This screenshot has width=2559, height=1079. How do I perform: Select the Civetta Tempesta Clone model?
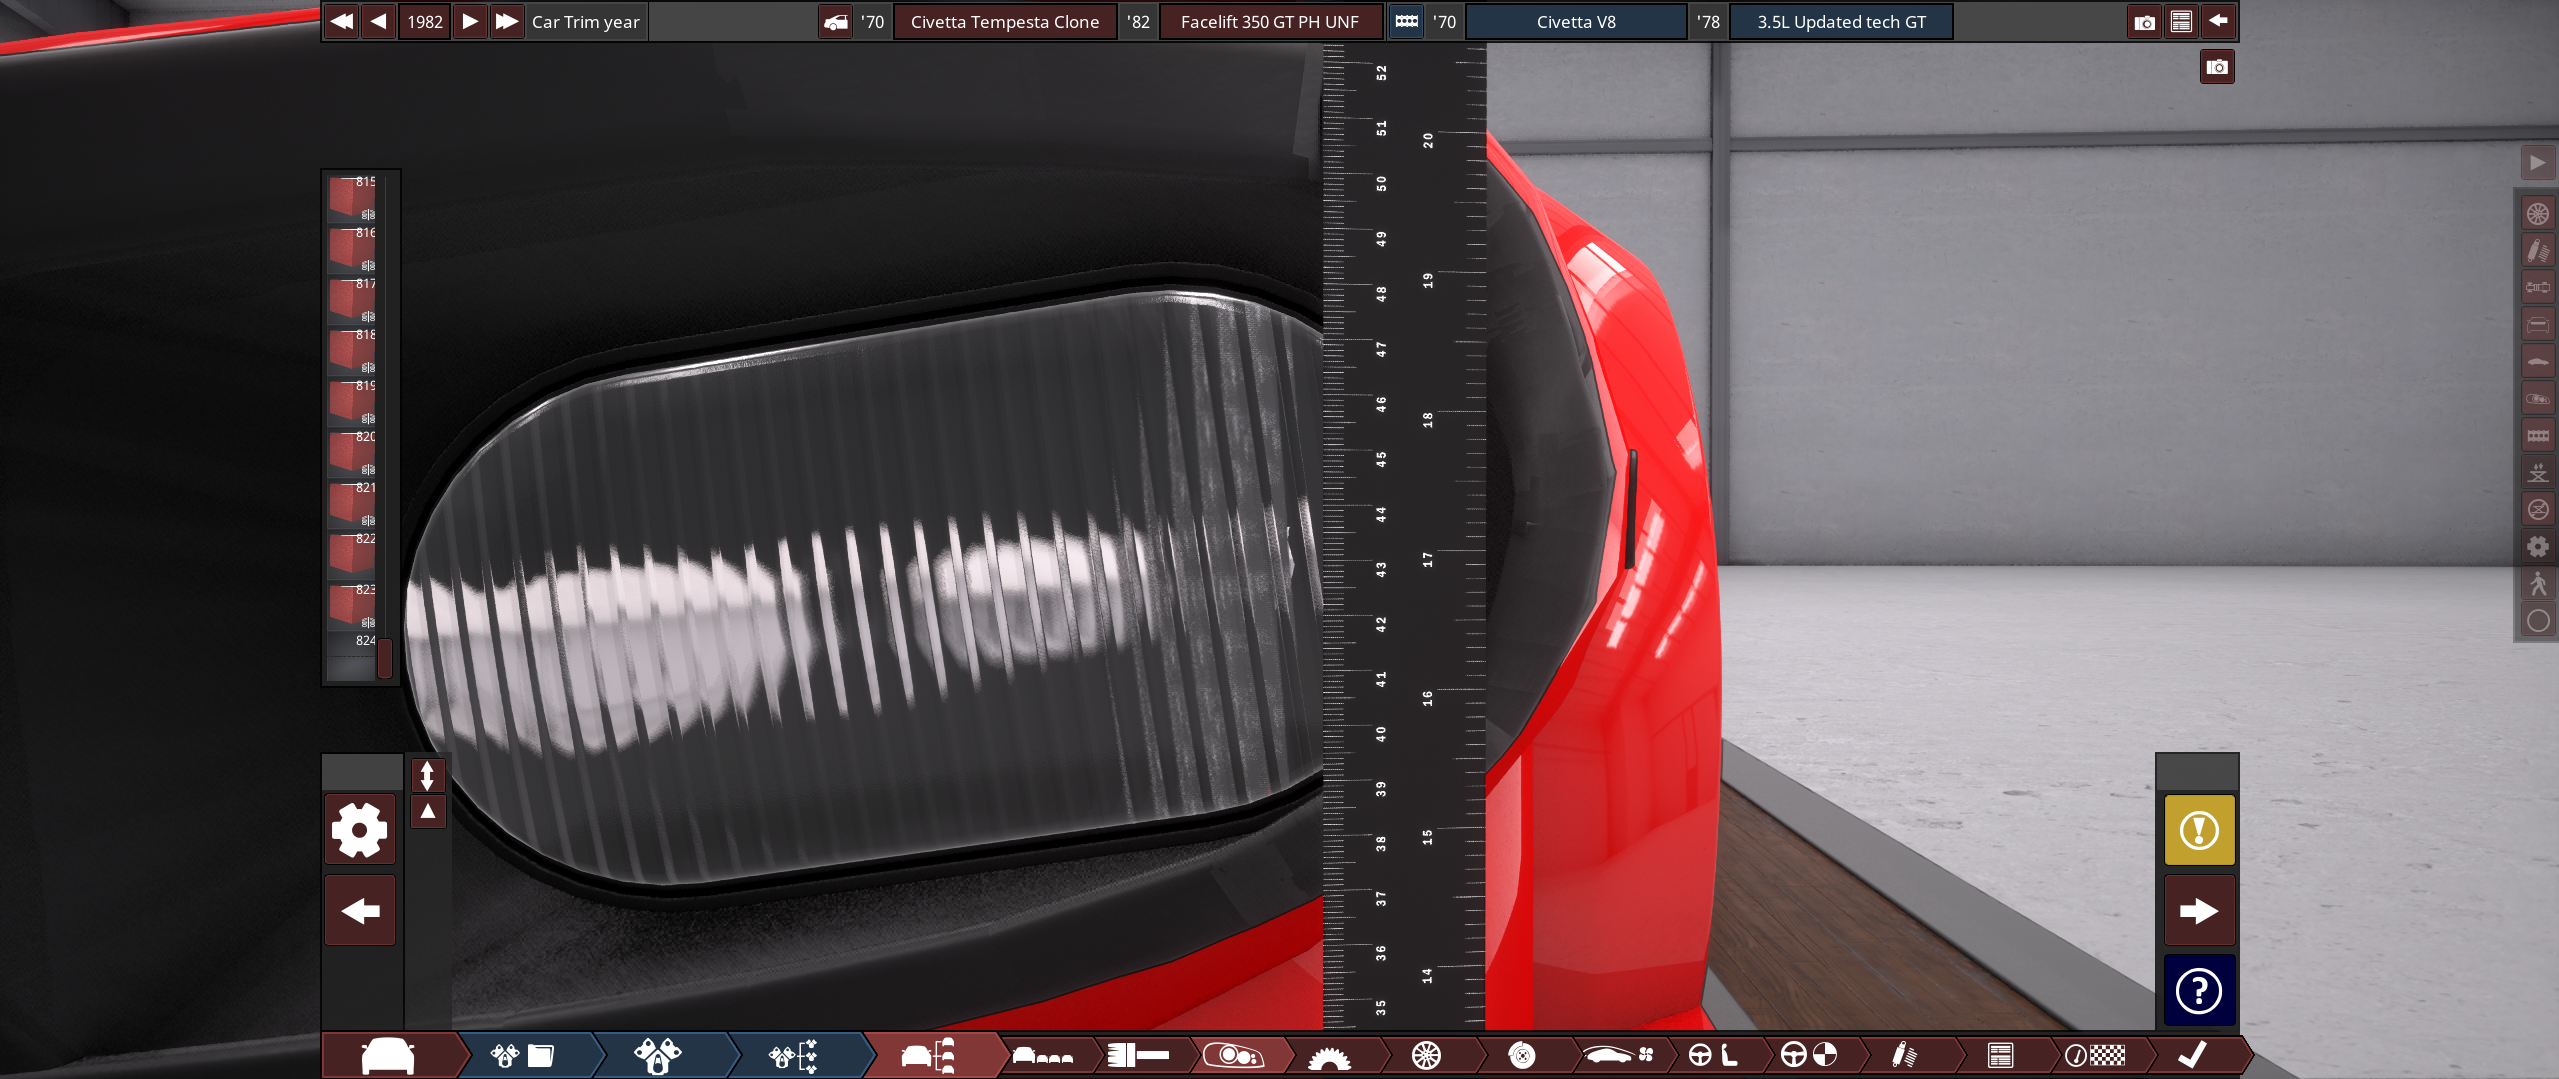1004,22
